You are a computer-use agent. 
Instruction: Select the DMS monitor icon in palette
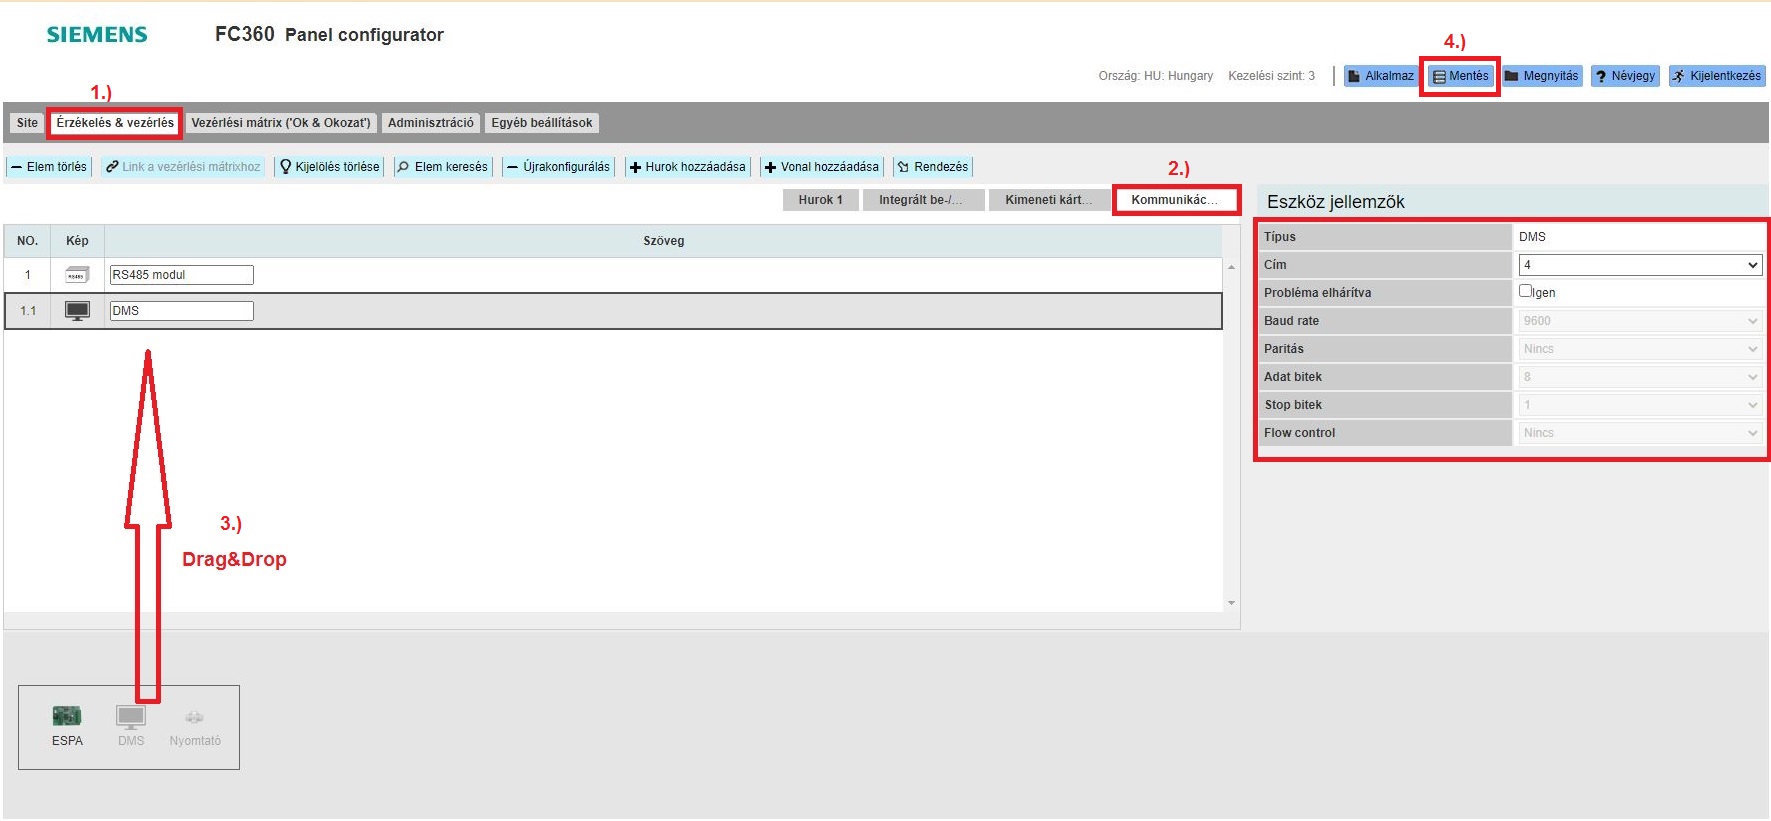(x=131, y=716)
